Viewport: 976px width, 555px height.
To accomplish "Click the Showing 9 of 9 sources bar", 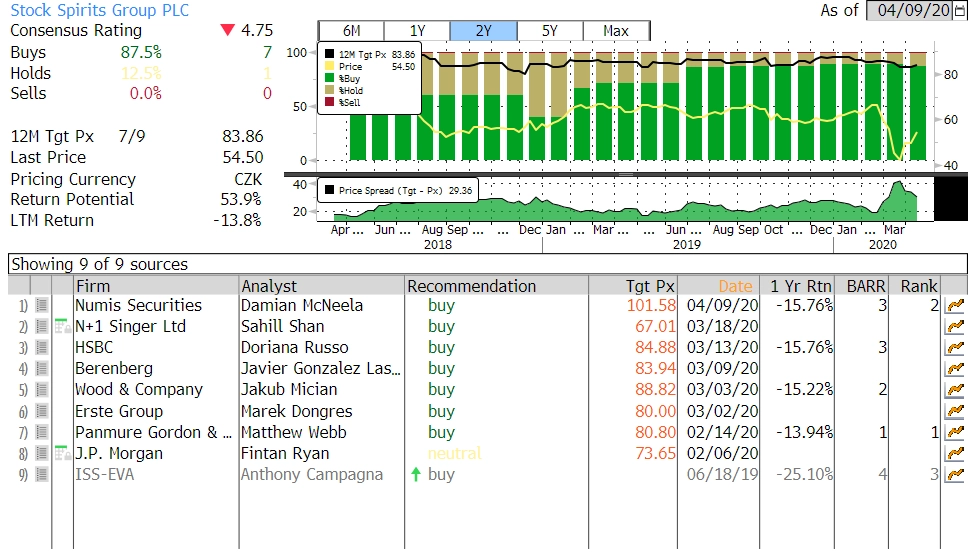I will point(487,264).
